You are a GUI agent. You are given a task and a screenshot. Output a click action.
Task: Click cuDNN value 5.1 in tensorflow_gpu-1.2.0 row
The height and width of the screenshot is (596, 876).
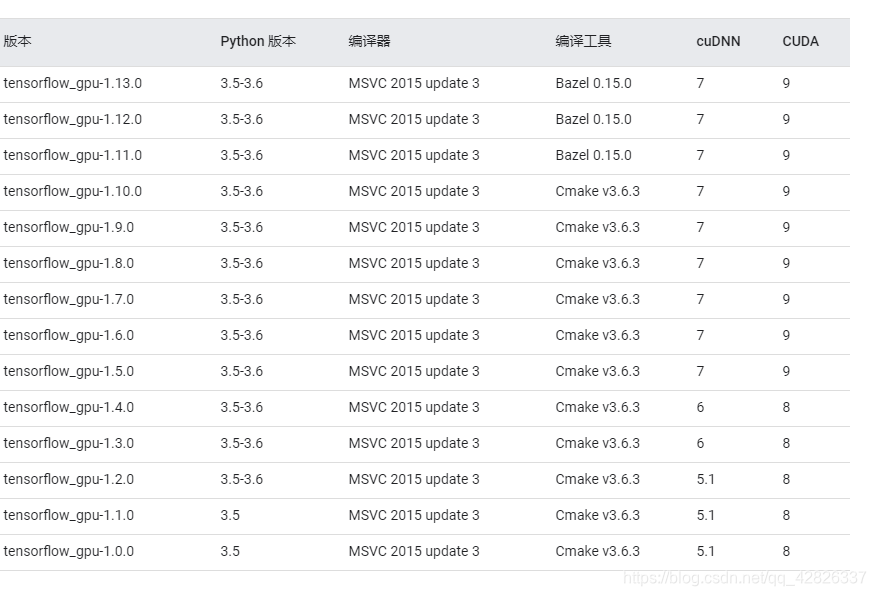pyautogui.click(x=705, y=479)
